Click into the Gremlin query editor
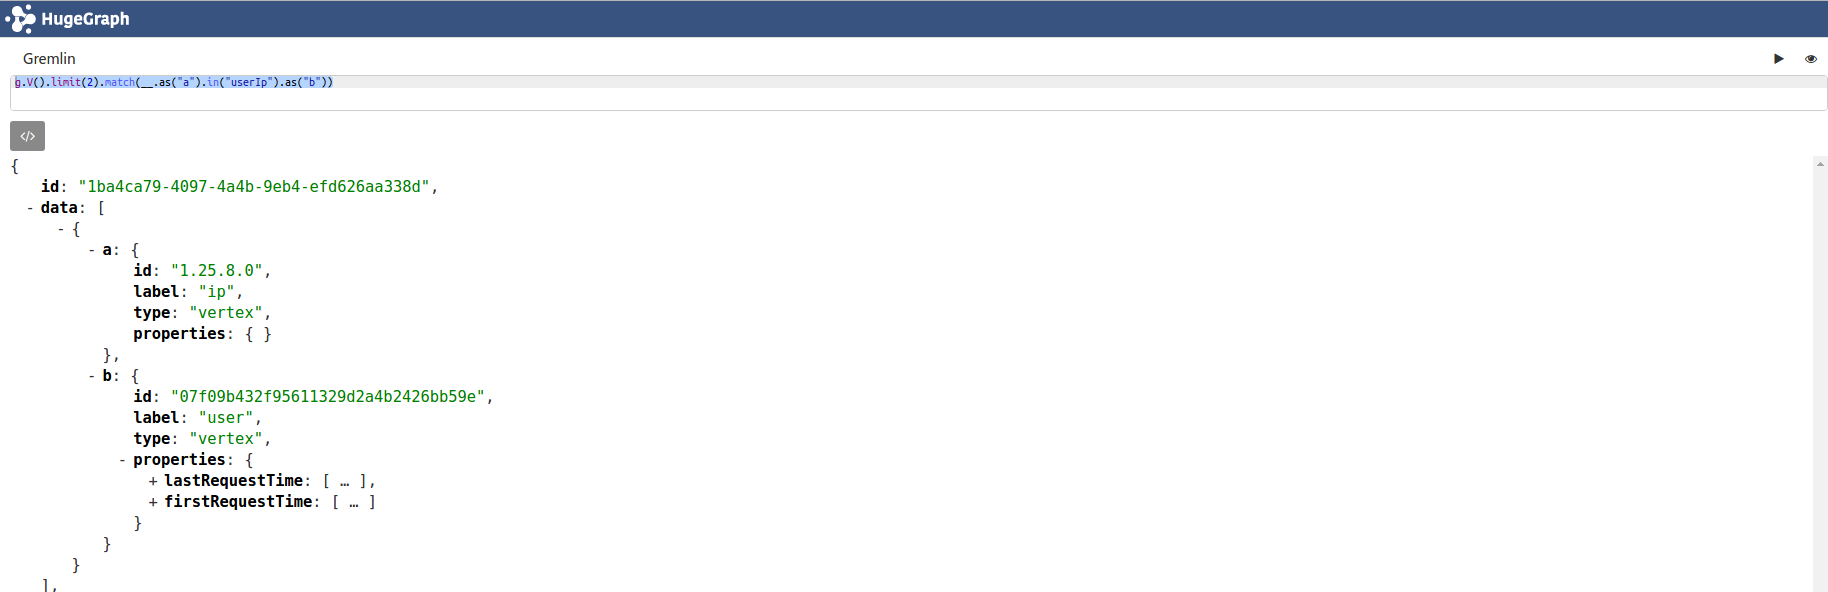Screen dimensions: 1828x592 click(918, 93)
